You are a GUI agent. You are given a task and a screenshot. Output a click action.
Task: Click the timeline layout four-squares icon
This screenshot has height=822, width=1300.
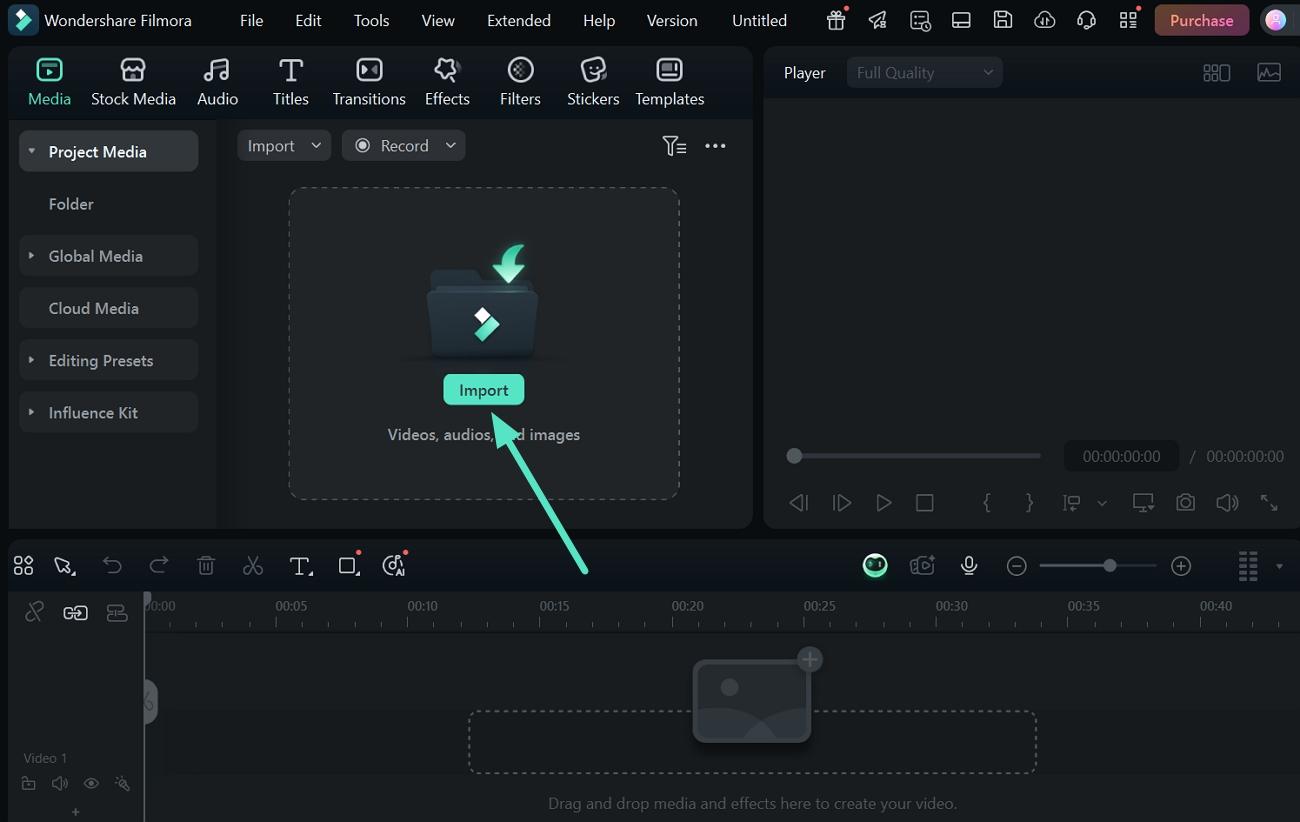coord(23,566)
